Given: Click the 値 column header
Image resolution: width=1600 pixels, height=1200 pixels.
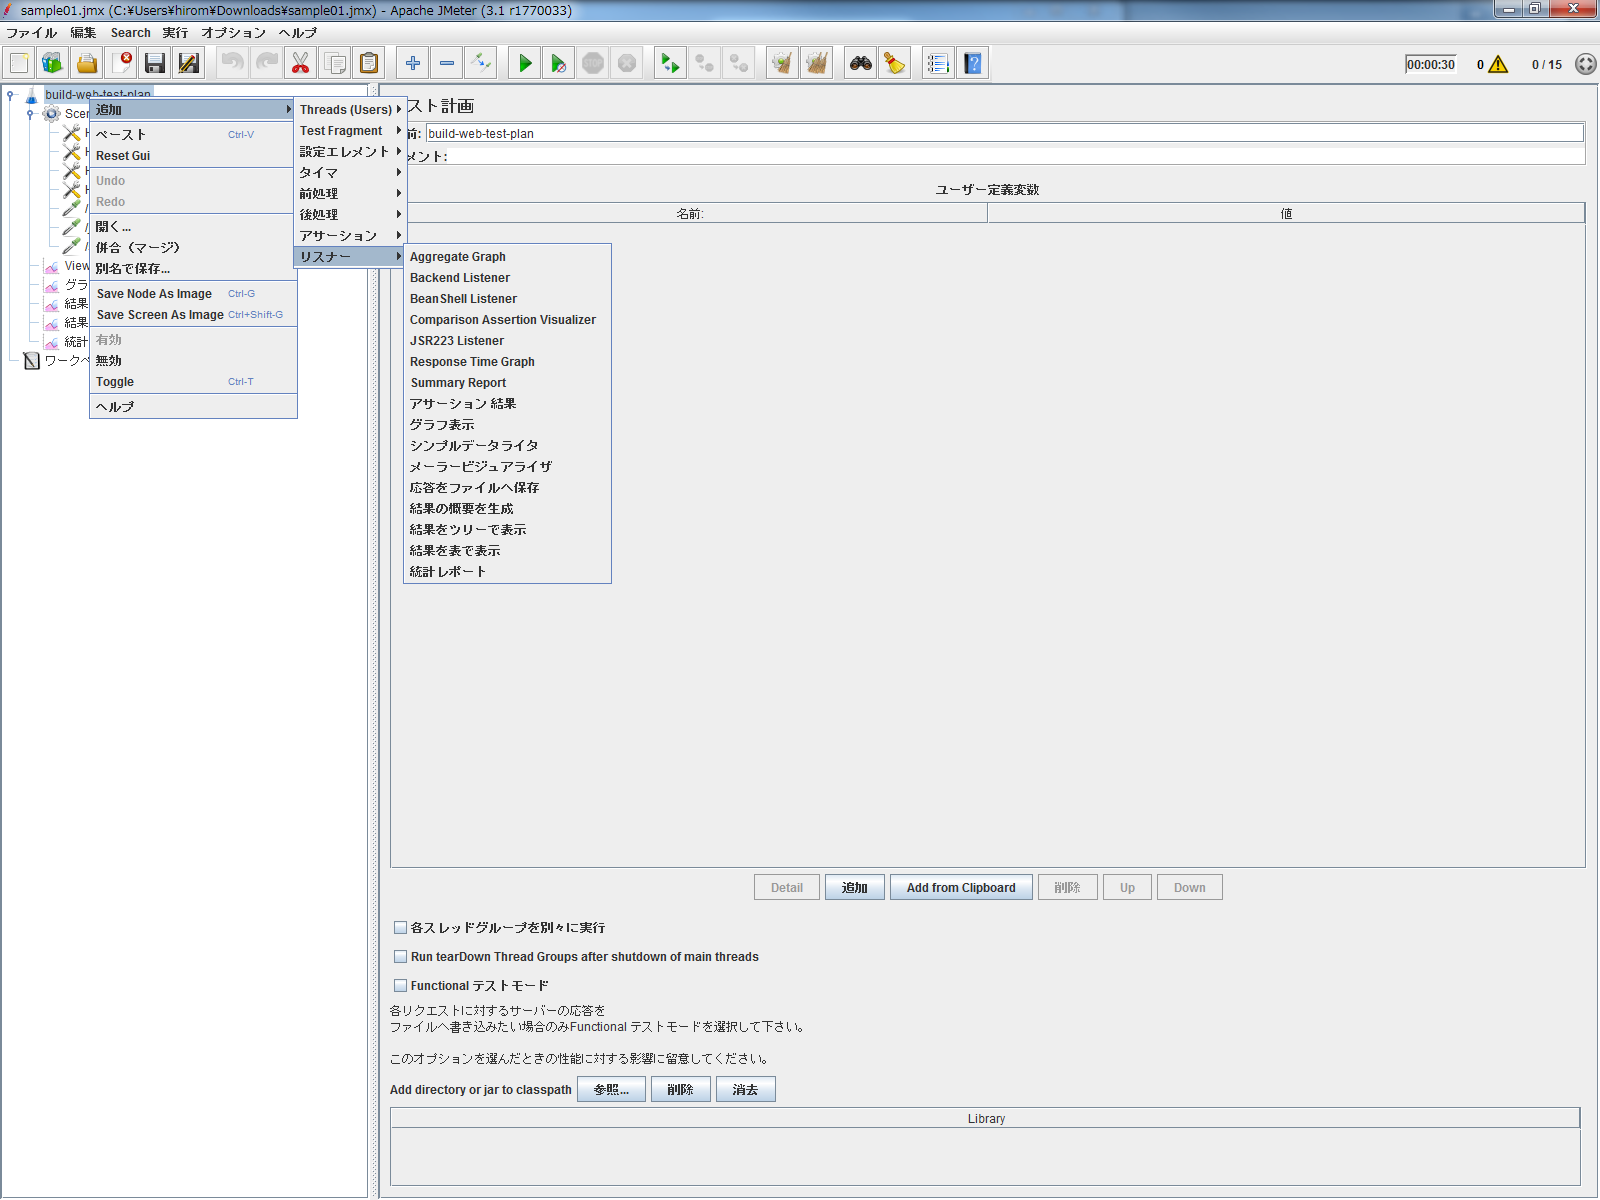Looking at the screenshot, I should [1286, 213].
